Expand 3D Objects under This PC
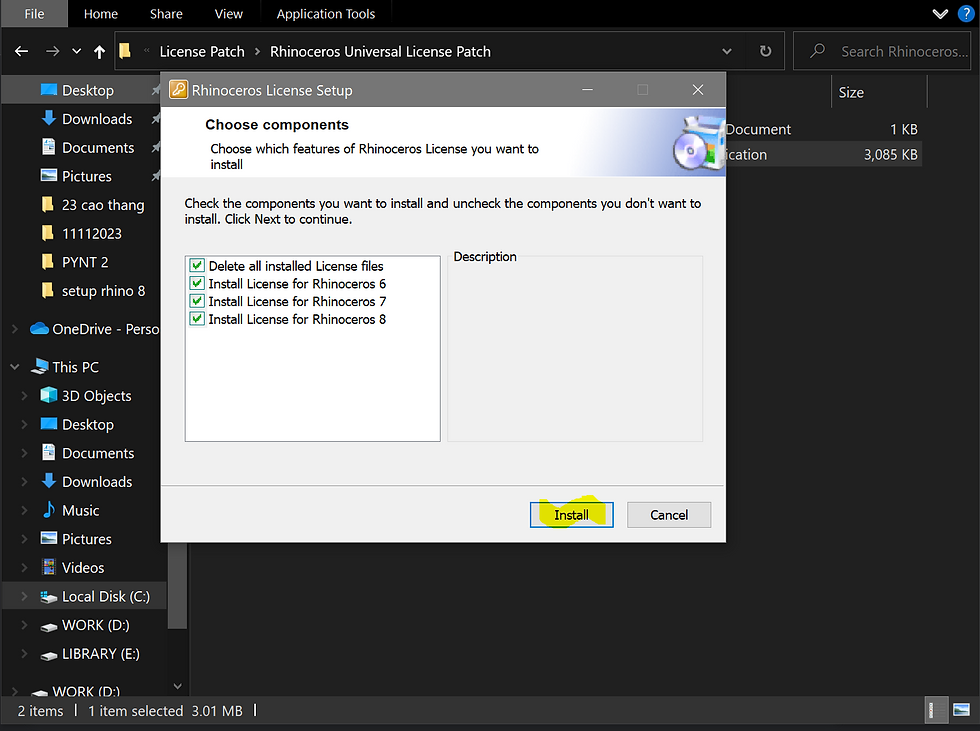980x731 pixels. pos(24,396)
